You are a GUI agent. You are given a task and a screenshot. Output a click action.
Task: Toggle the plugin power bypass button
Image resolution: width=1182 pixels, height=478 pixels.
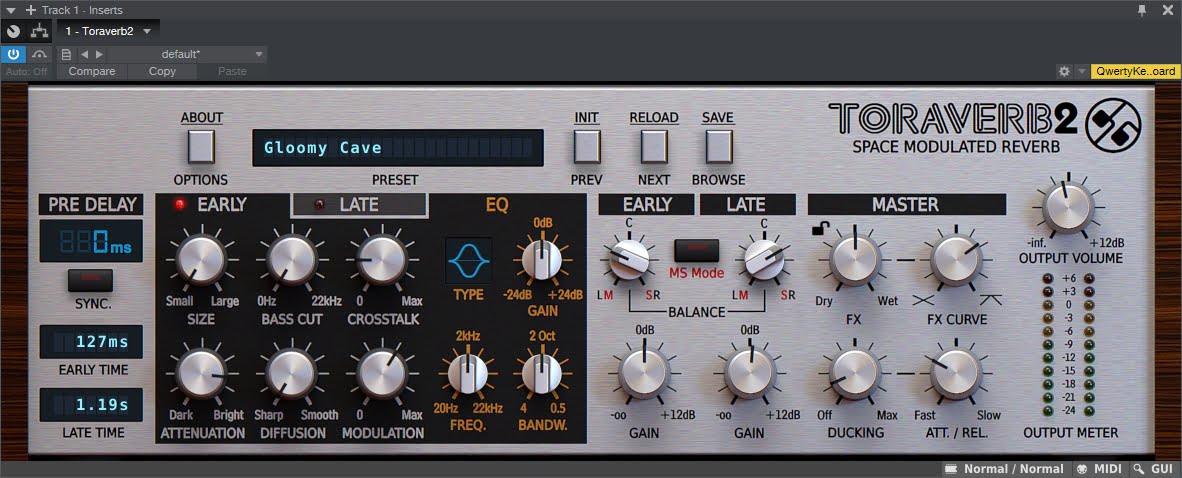[14, 54]
